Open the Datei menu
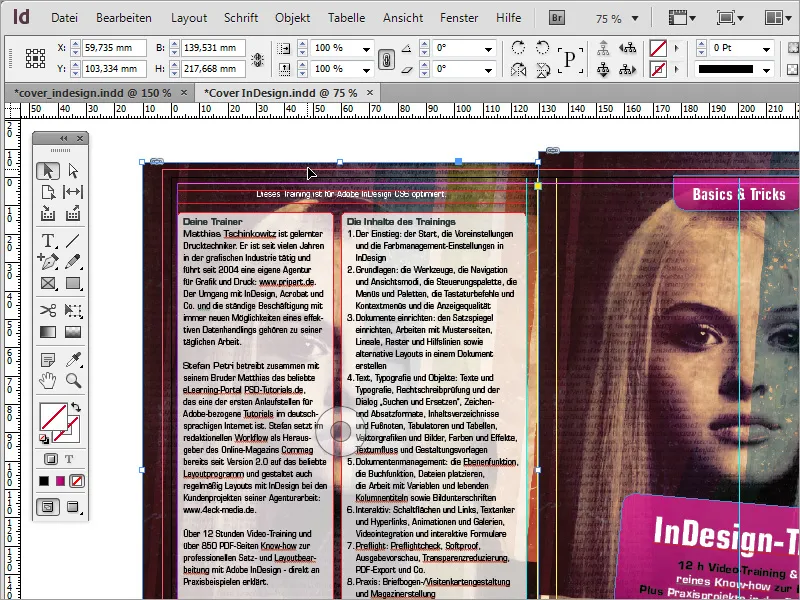800x600 pixels. tap(64, 18)
